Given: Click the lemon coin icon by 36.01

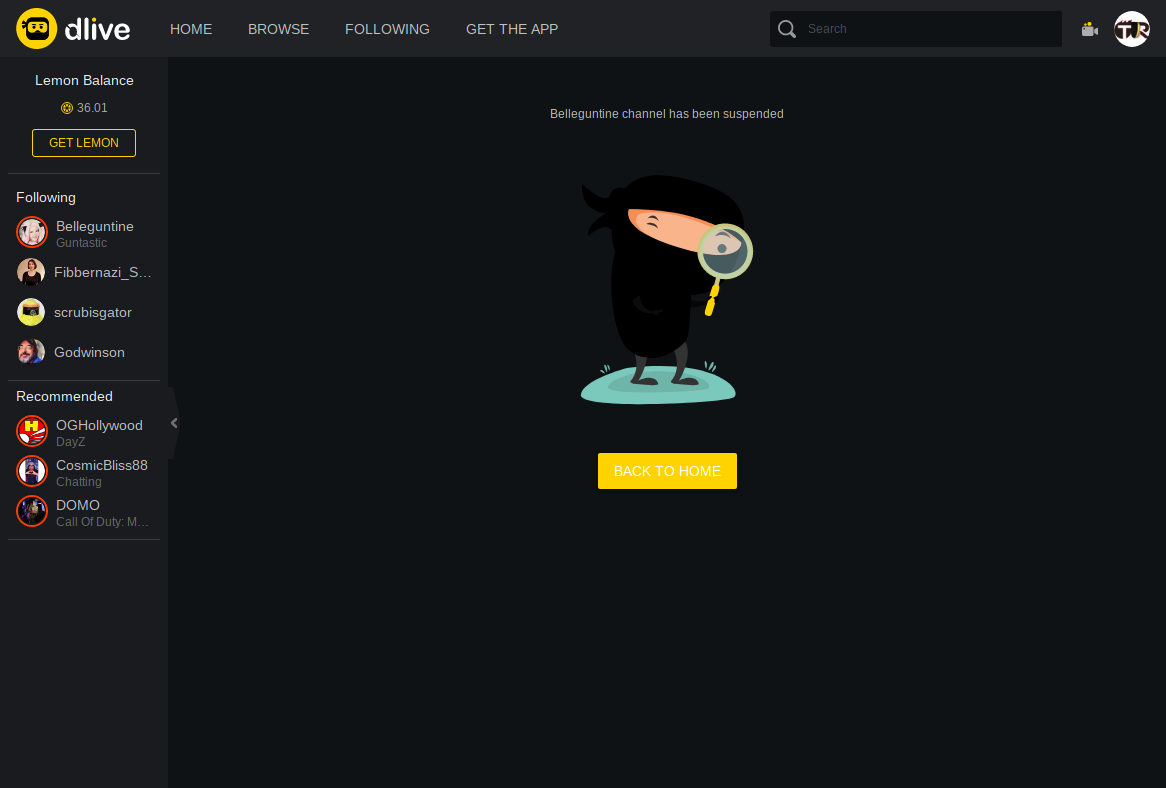Looking at the screenshot, I should coord(67,108).
